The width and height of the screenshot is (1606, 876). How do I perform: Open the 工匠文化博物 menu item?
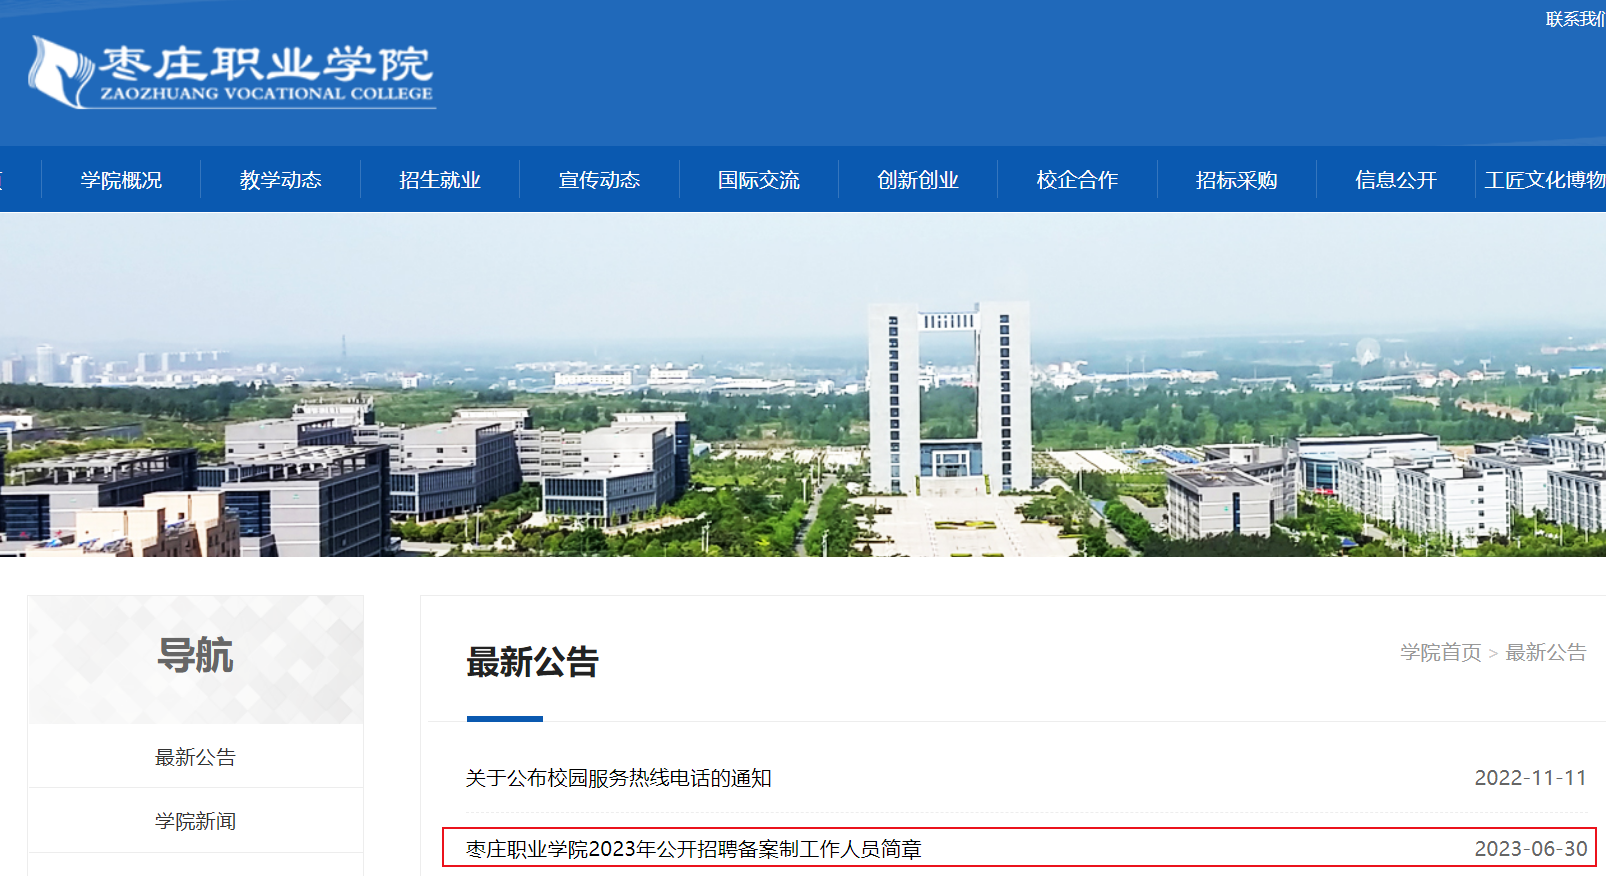coord(1545,180)
